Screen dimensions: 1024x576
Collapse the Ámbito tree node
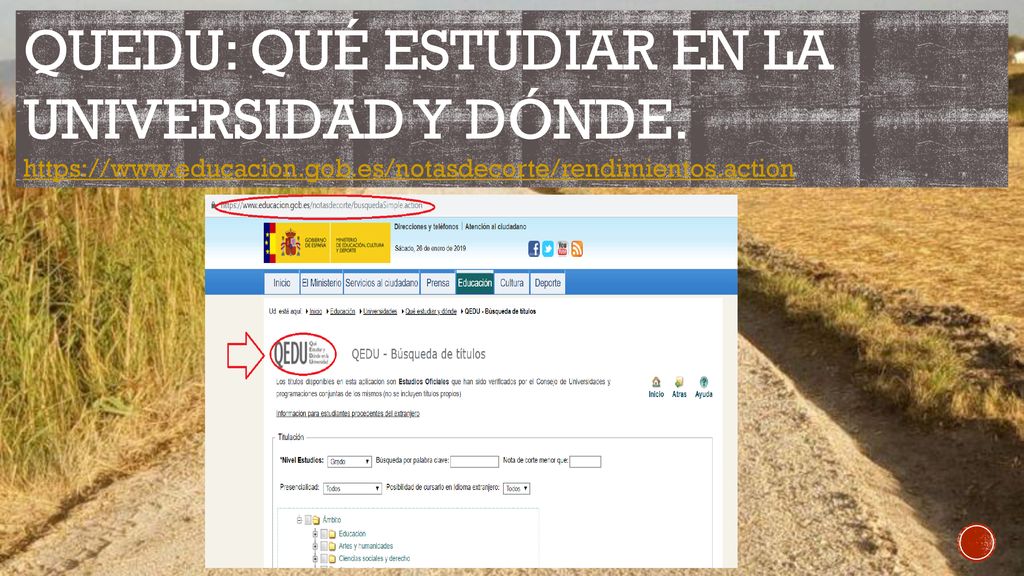300,520
